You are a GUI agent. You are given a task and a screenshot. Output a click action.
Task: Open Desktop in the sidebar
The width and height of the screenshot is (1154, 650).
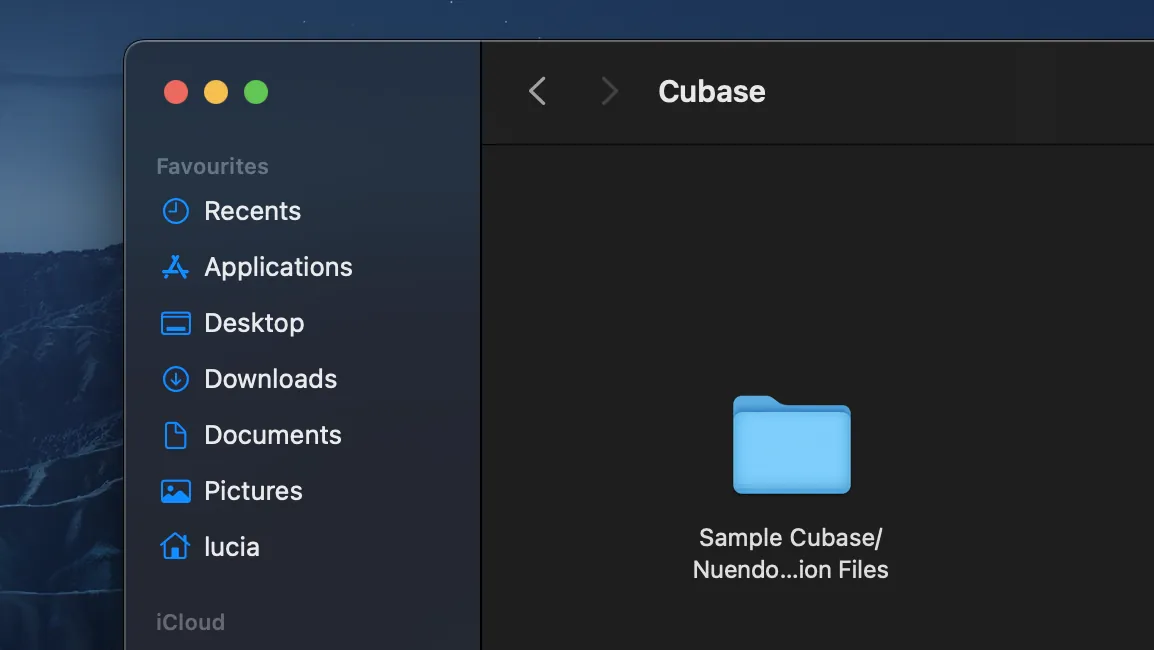click(x=254, y=323)
